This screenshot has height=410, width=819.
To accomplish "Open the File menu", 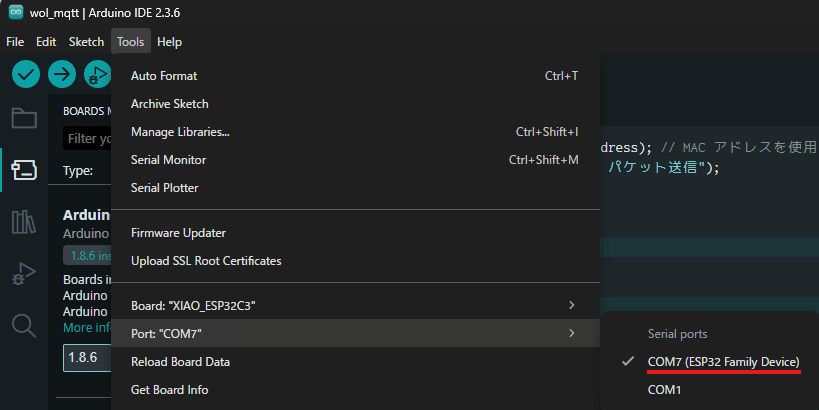I will point(15,42).
